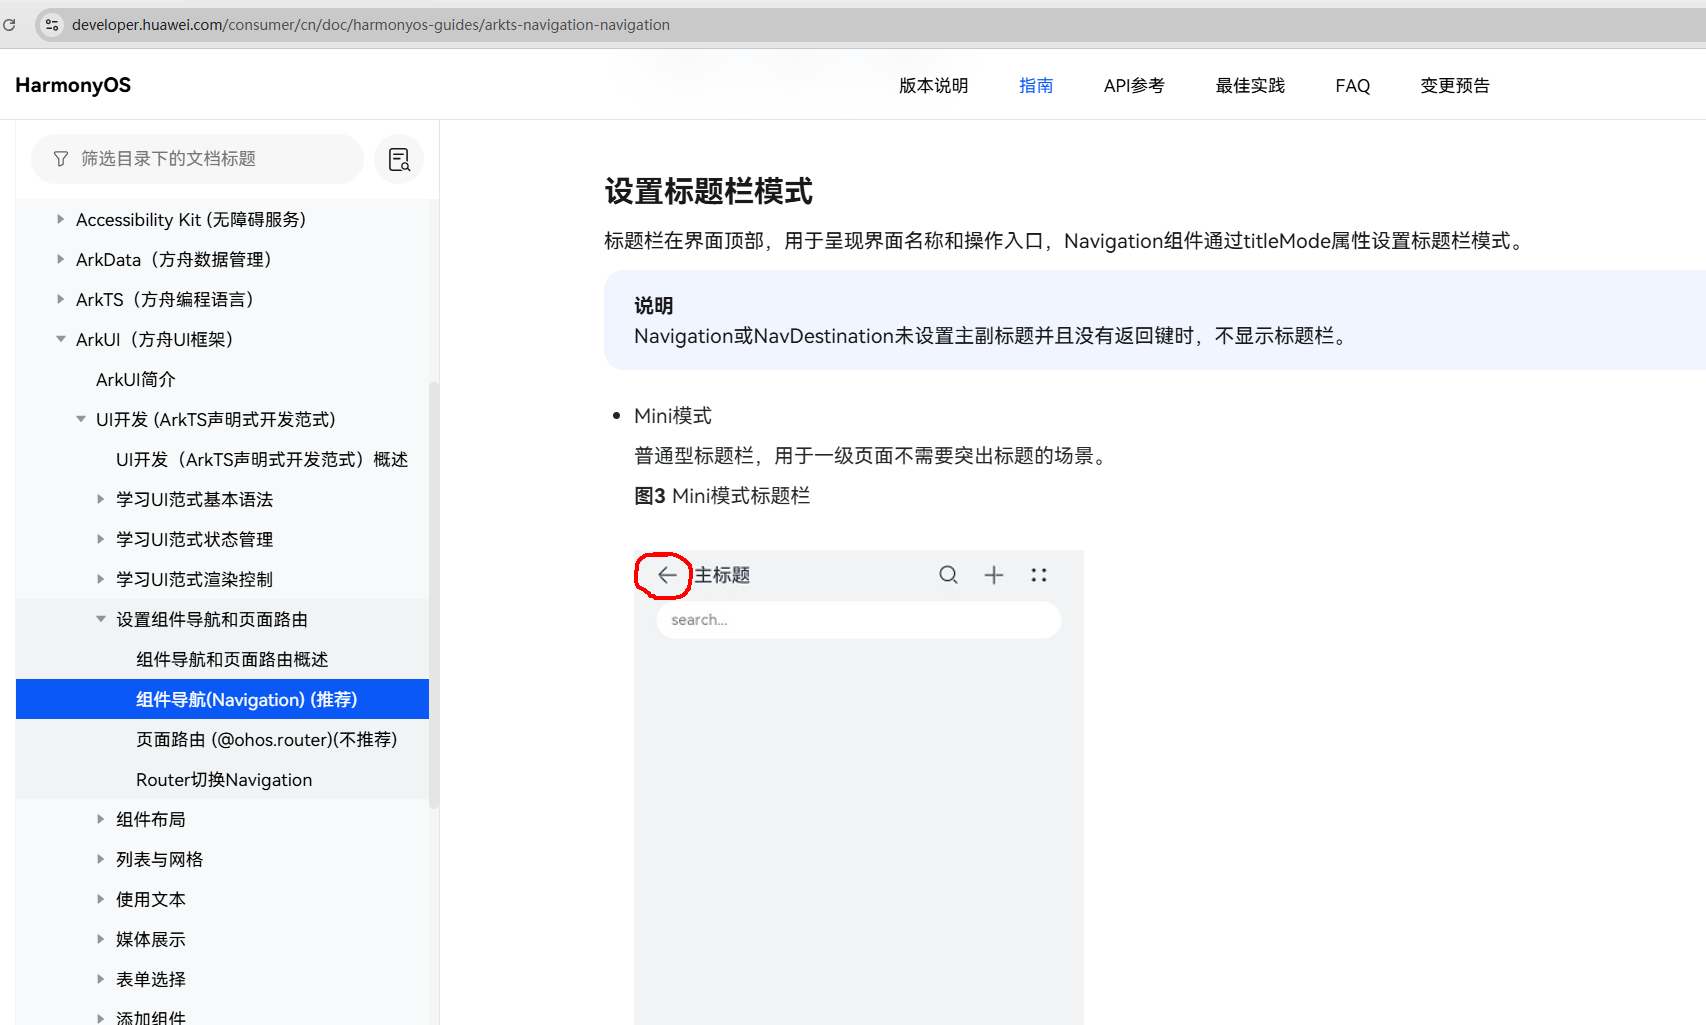Open the FAQ tab
Screen dimensions: 1706x1025
pos(1352,86)
